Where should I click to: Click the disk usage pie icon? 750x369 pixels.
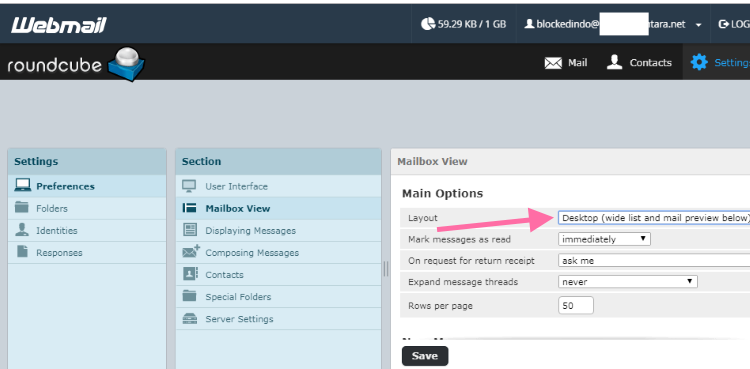pyautogui.click(x=428, y=24)
